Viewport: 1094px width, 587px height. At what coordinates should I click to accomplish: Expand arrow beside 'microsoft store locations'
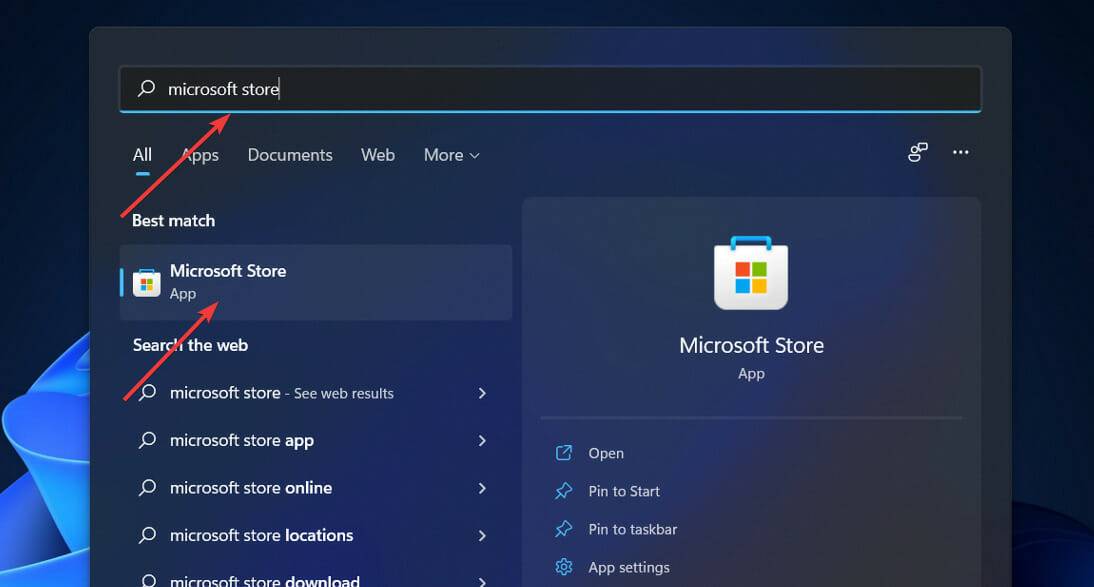(482, 535)
